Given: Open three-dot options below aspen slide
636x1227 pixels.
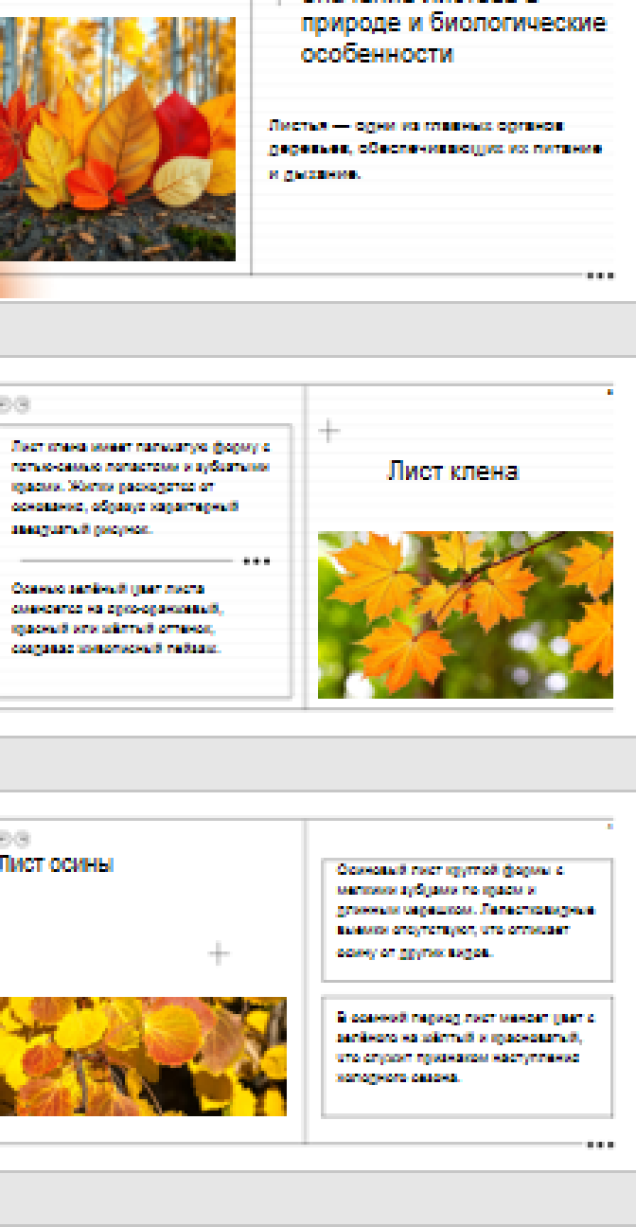Looking at the screenshot, I should 600,1144.
